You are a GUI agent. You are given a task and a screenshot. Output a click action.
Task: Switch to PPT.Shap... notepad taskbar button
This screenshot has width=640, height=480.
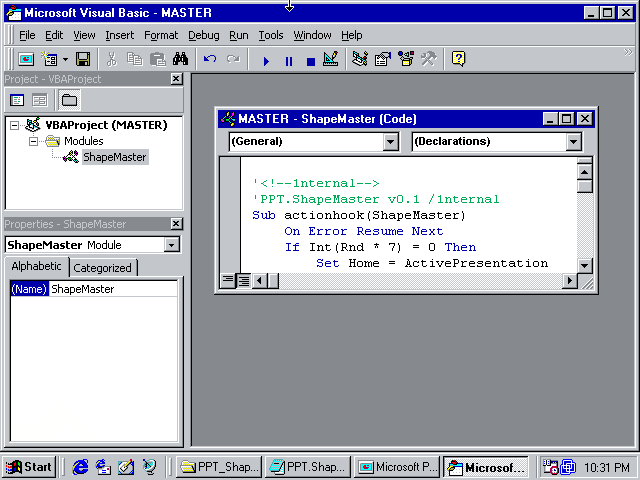tap(308, 467)
